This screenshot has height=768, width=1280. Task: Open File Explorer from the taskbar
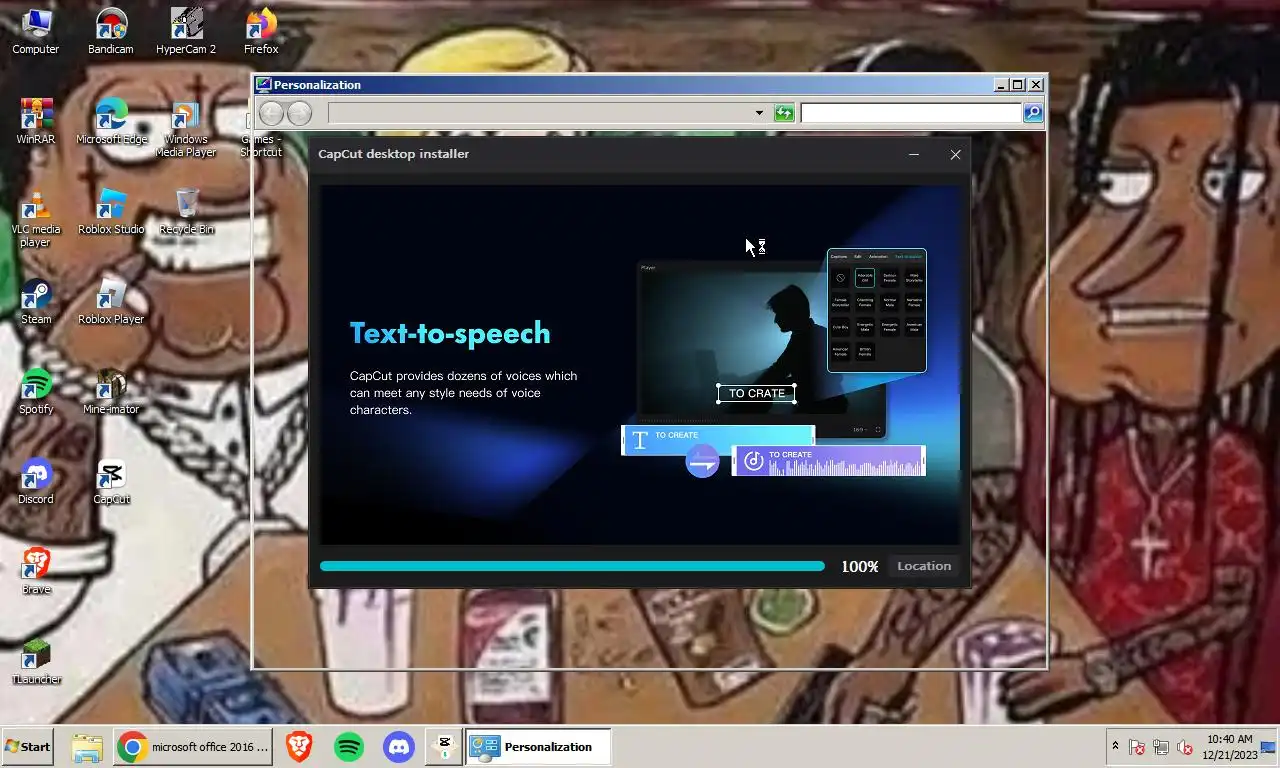coord(87,747)
